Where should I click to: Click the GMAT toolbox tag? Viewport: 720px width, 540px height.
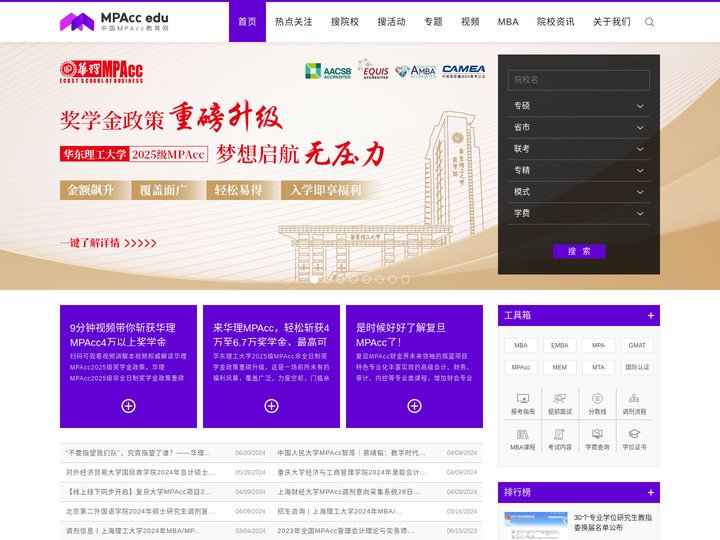(637, 345)
